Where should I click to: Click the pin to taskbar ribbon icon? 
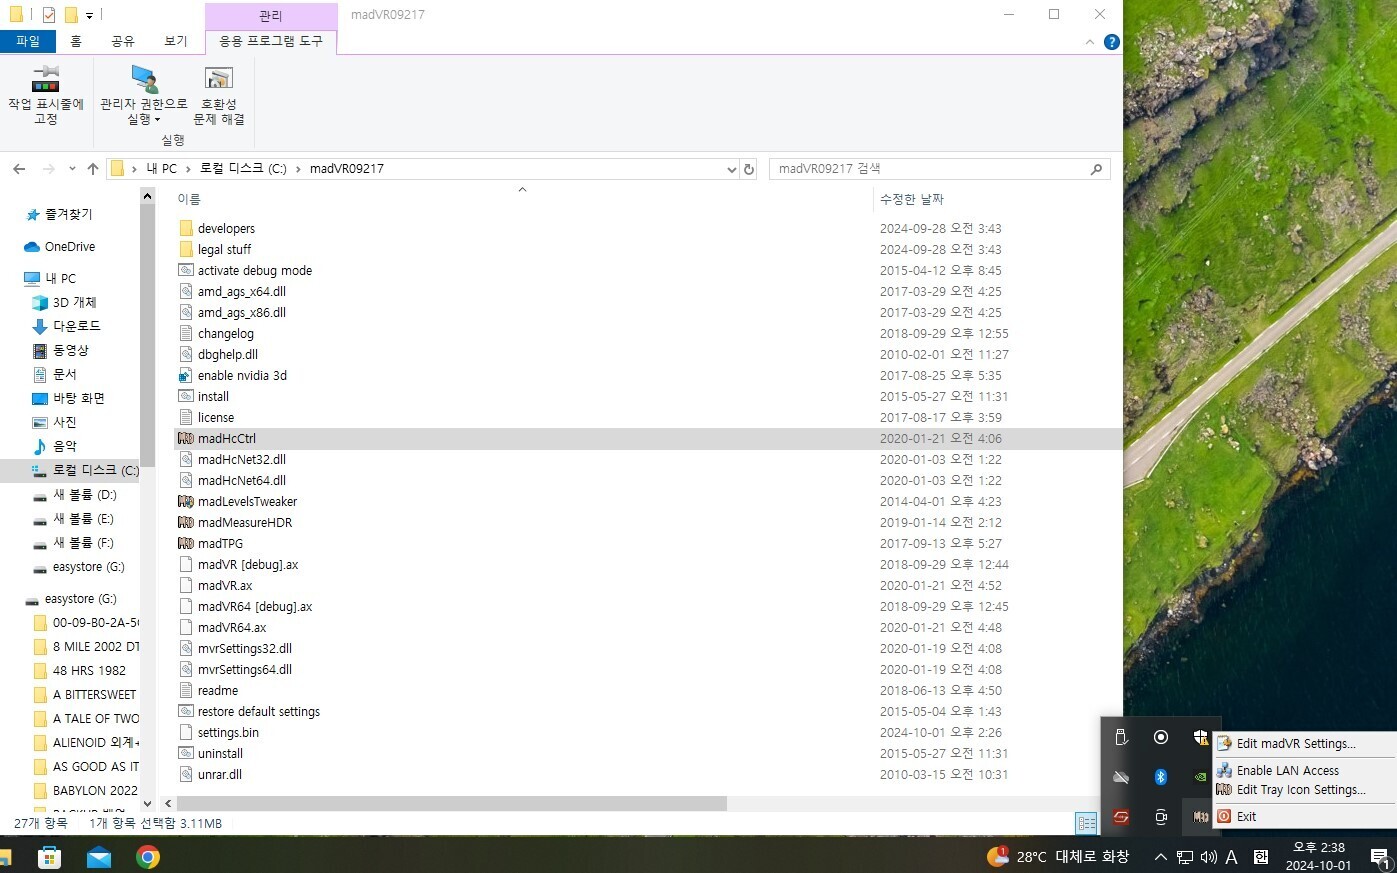click(x=46, y=79)
